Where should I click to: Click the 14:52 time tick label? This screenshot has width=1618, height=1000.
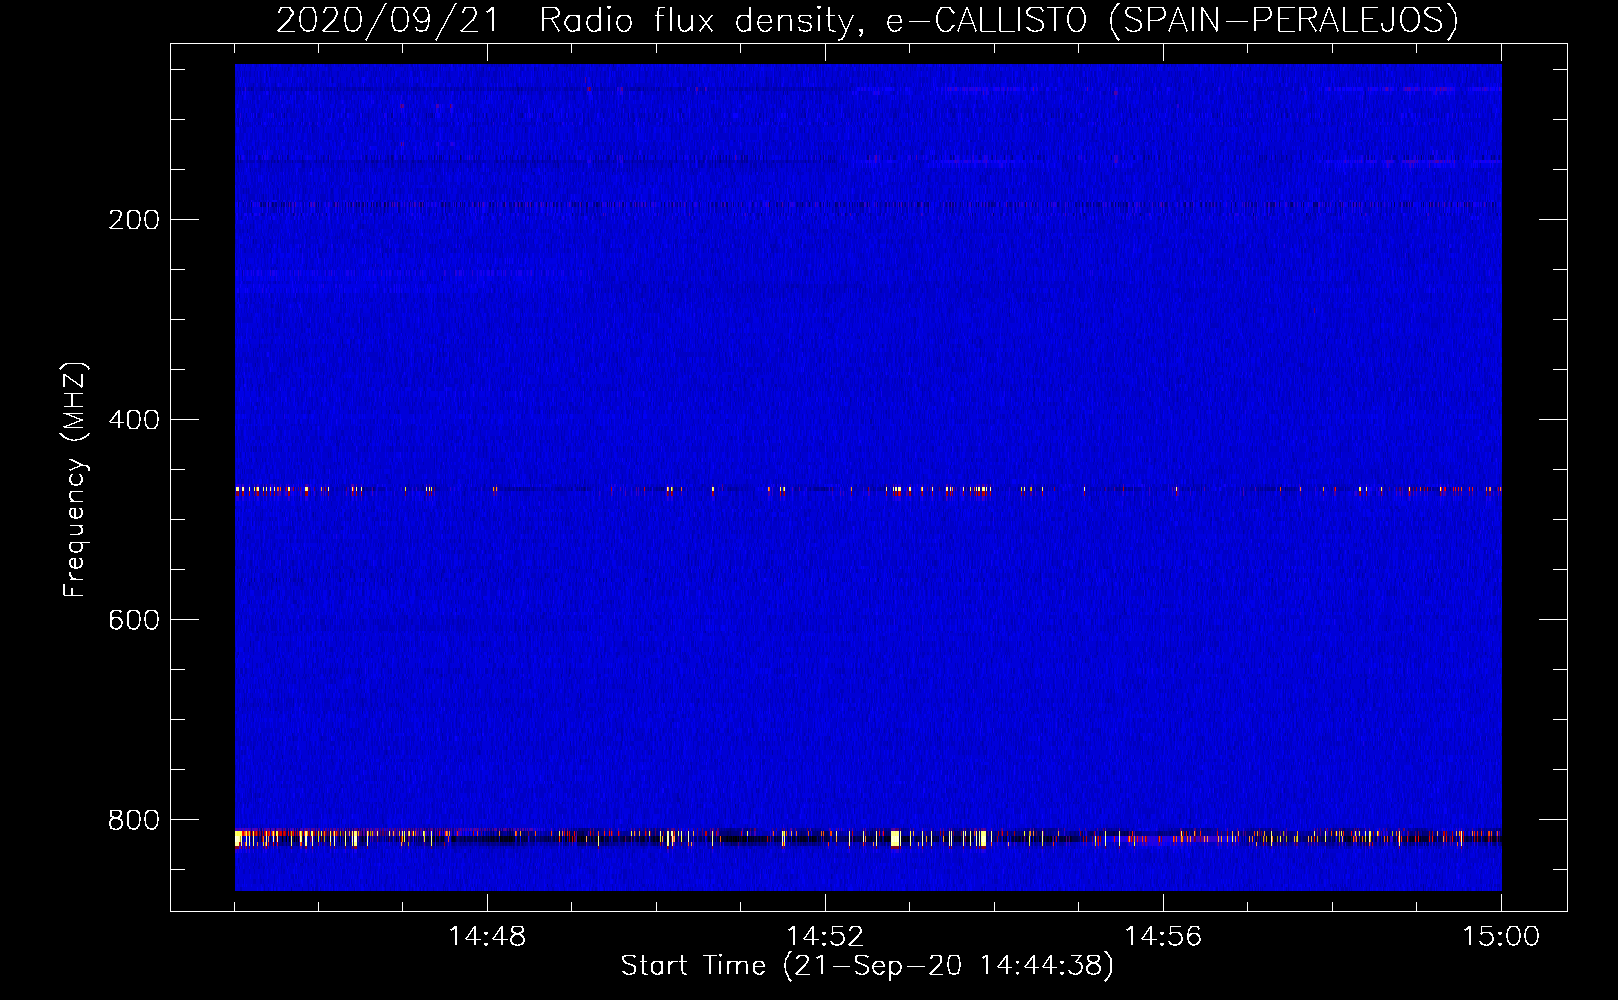[x=825, y=937]
